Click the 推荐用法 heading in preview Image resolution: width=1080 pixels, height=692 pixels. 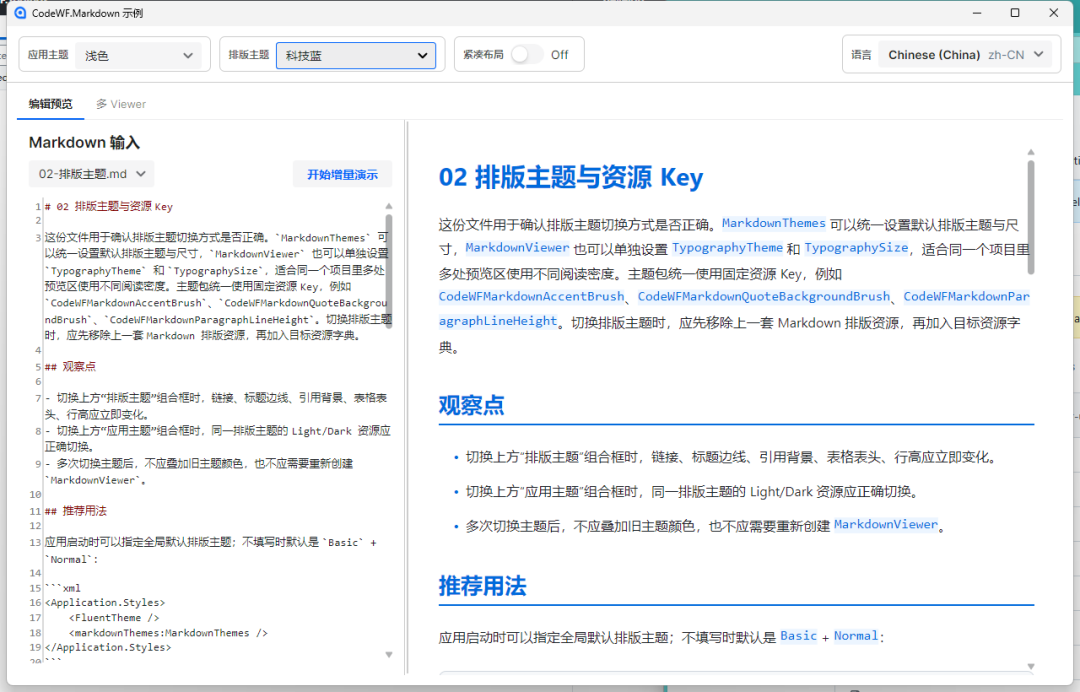482,586
